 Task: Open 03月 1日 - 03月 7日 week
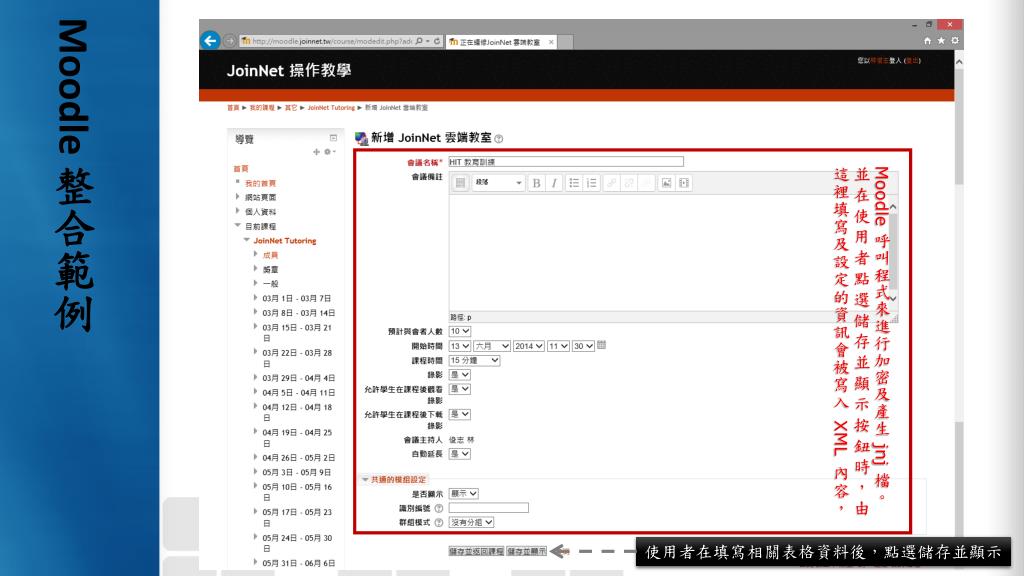coord(296,298)
